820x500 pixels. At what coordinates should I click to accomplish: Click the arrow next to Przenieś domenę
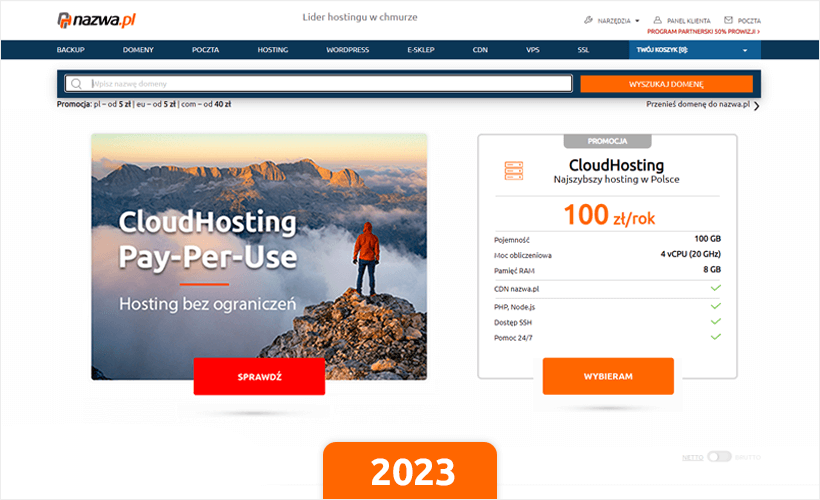point(757,106)
